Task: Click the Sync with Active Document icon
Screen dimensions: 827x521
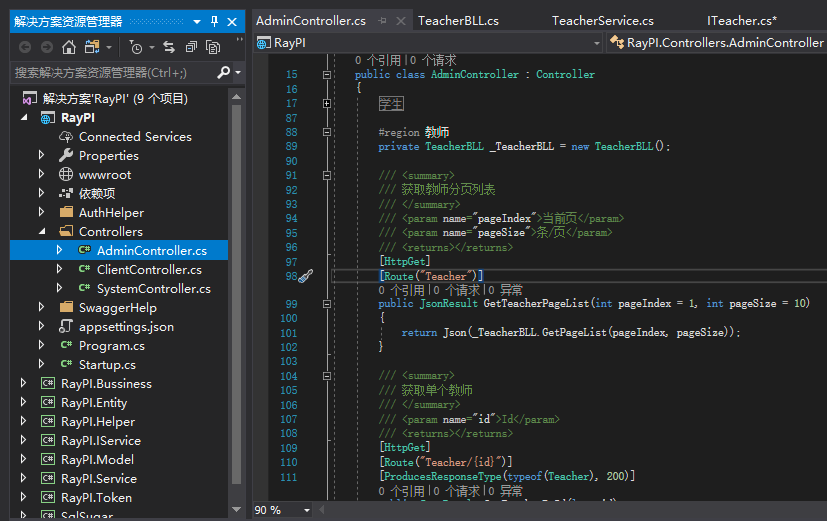Action: (x=169, y=47)
